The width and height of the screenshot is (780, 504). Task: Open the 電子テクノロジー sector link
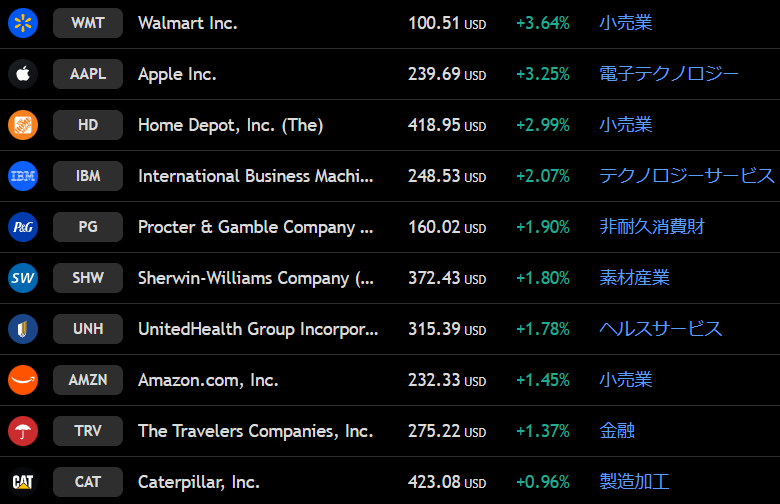click(x=669, y=74)
